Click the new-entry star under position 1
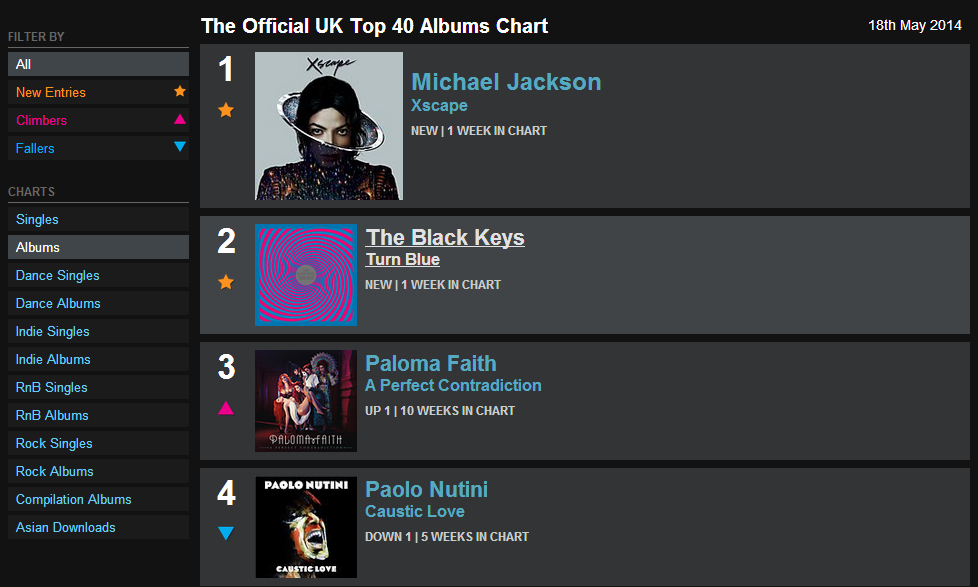The image size is (978, 587). coord(226,110)
